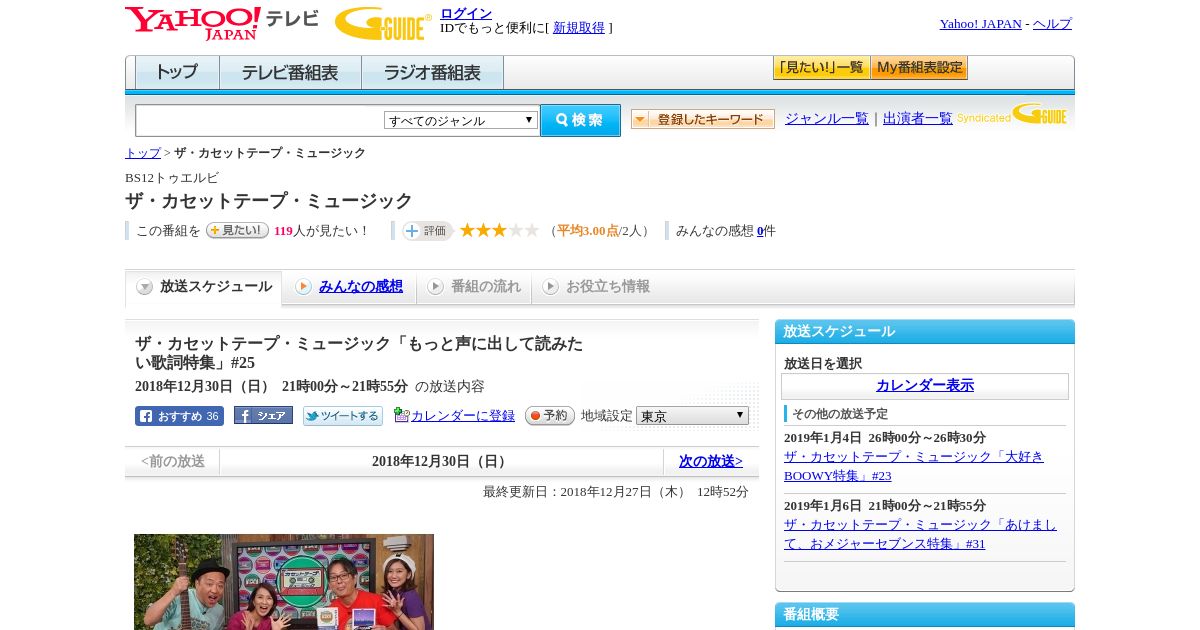Click the ログイン link
The image size is (1200, 630).
click(466, 13)
